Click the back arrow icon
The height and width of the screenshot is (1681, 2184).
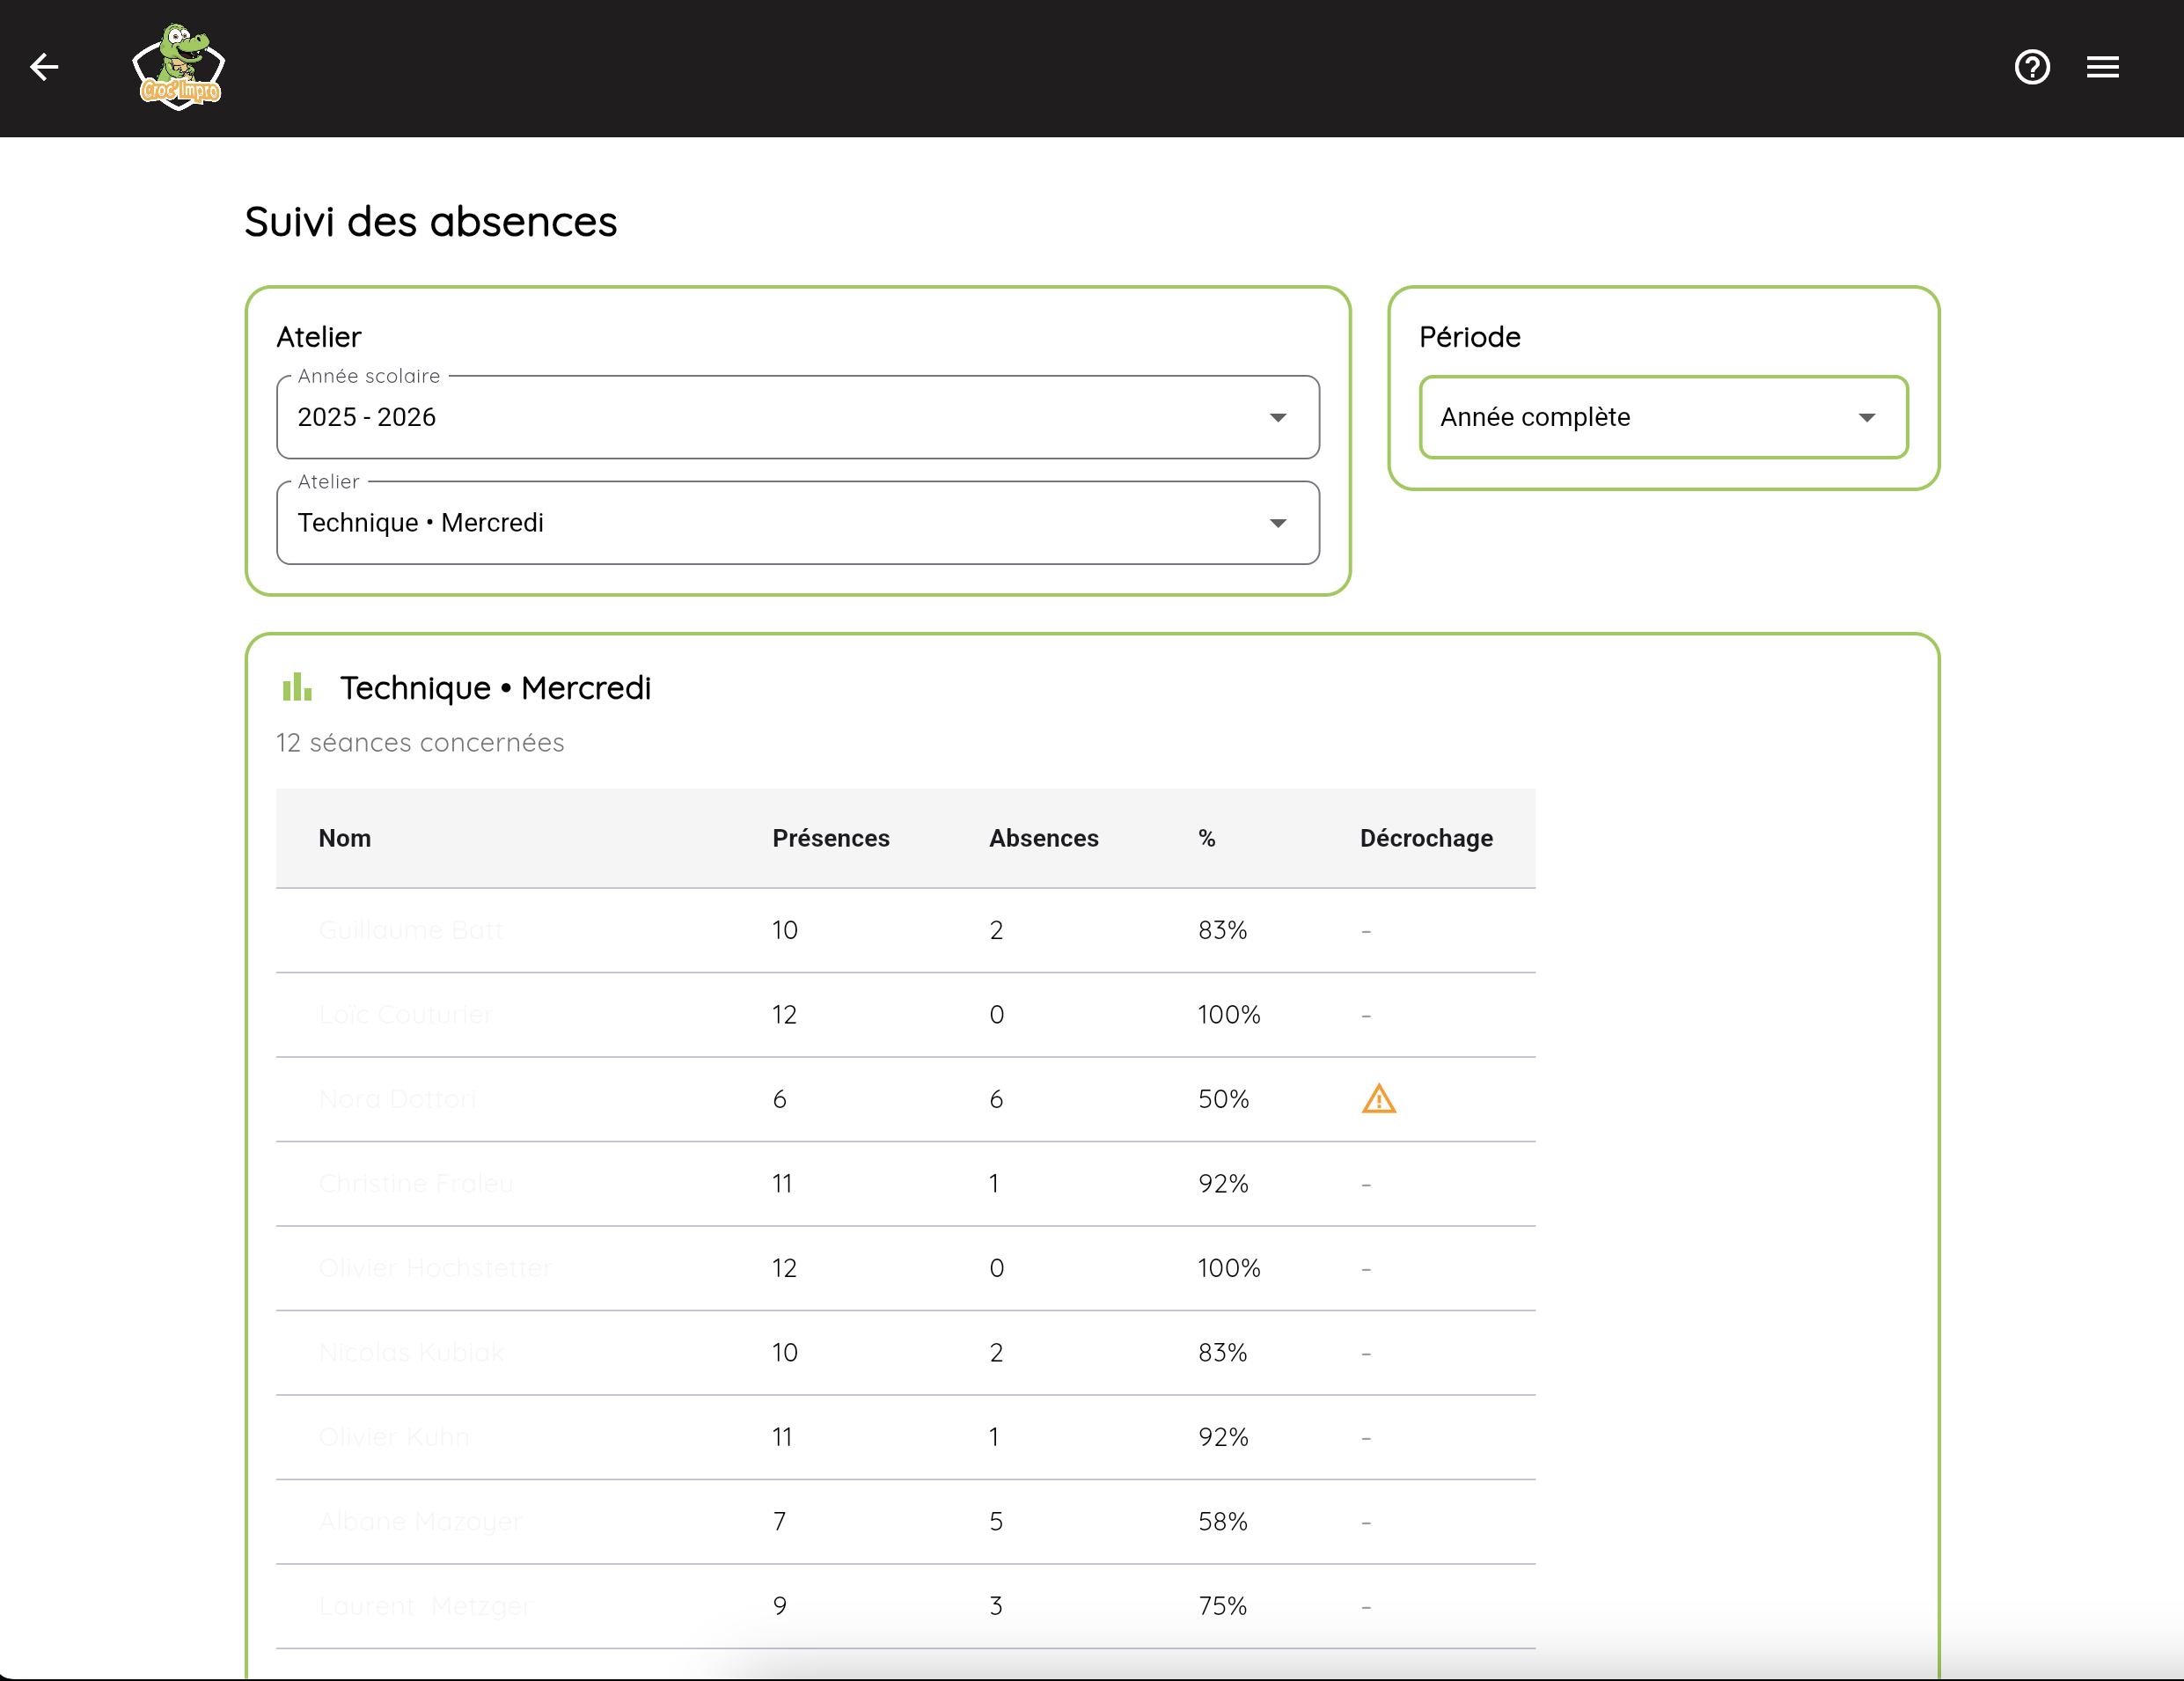click(x=44, y=67)
